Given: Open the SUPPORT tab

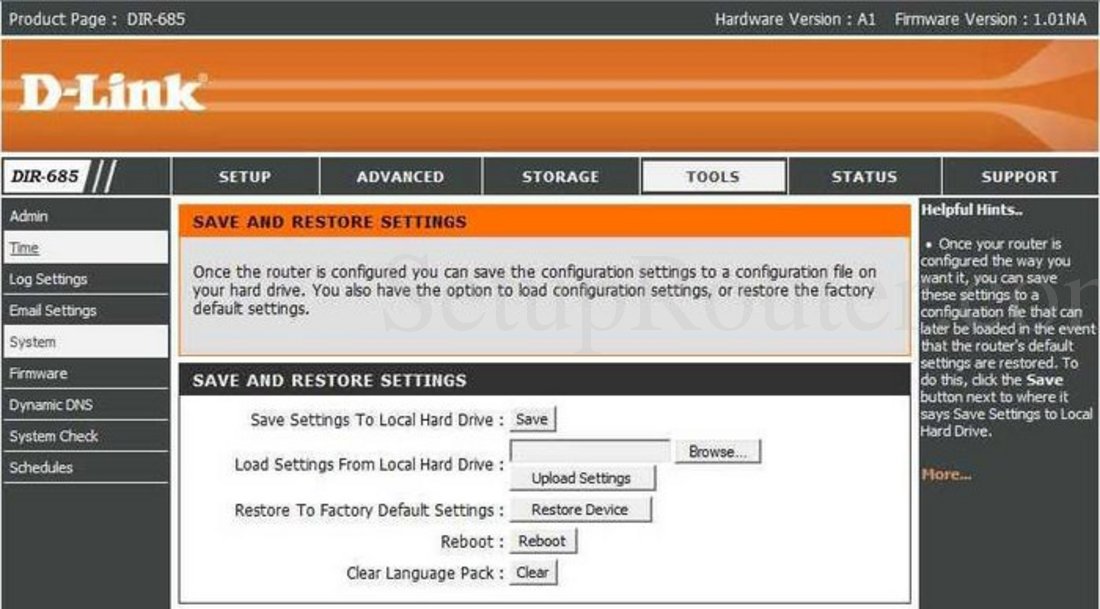Looking at the screenshot, I should coord(1020,177).
